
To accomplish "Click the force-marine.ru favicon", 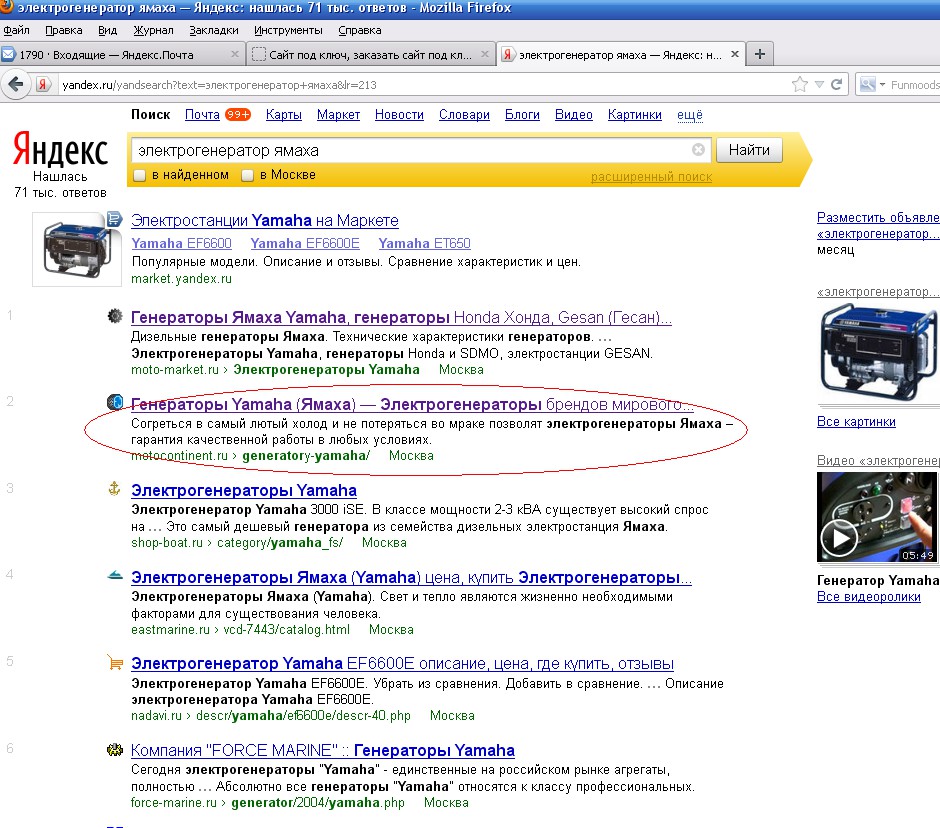I will pos(115,749).
